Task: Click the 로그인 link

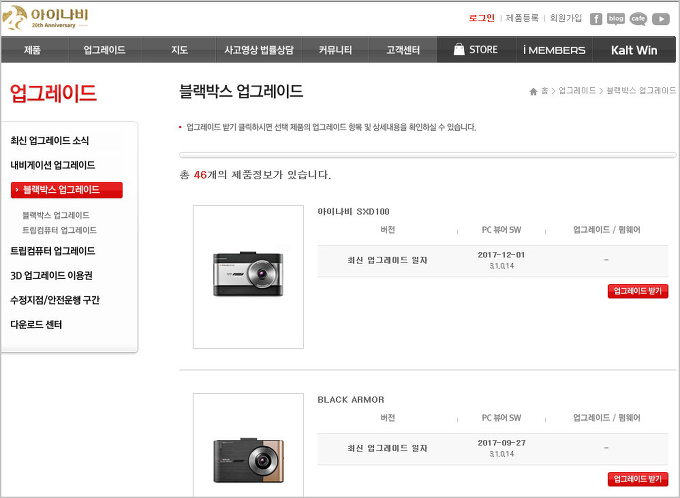Action: click(x=482, y=19)
